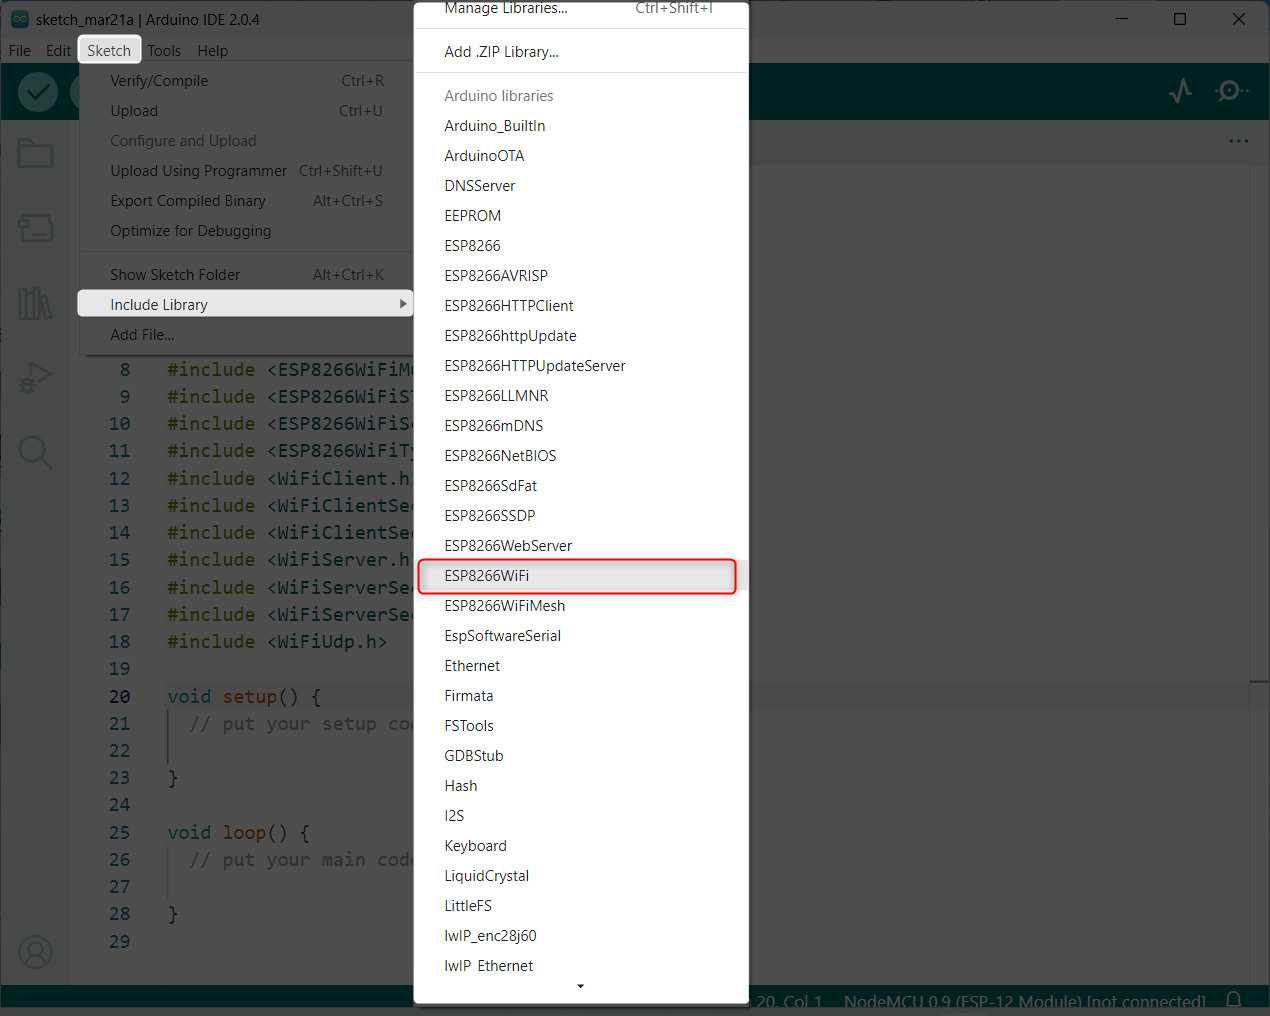Viewport: 1270px width, 1016px height.
Task: Select the plain ESP8266 library entry
Action: coord(581,246)
